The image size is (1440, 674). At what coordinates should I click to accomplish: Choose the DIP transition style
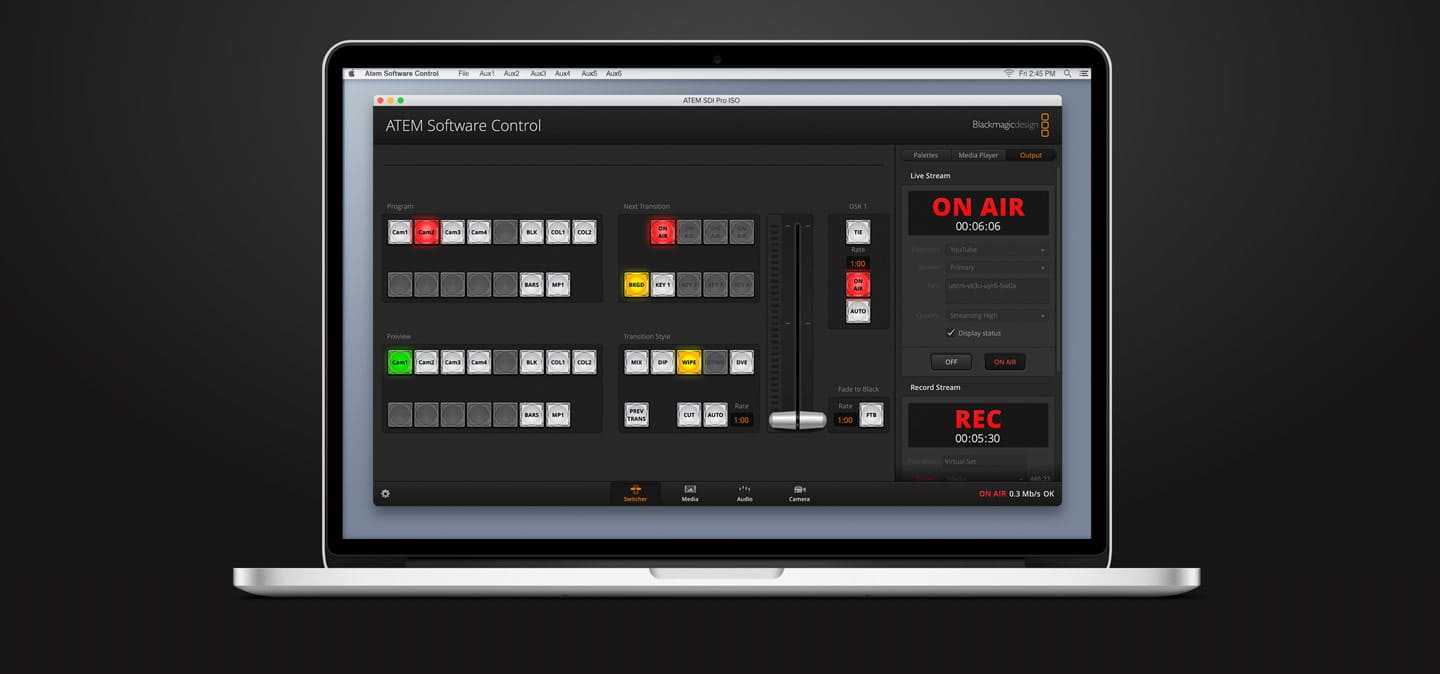(x=662, y=362)
